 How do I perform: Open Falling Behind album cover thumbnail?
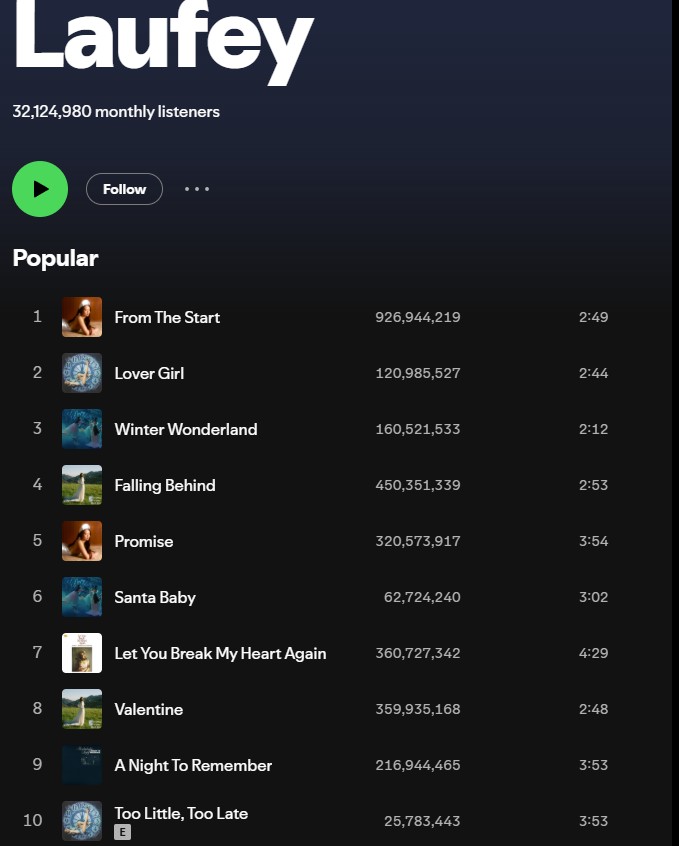click(82, 485)
